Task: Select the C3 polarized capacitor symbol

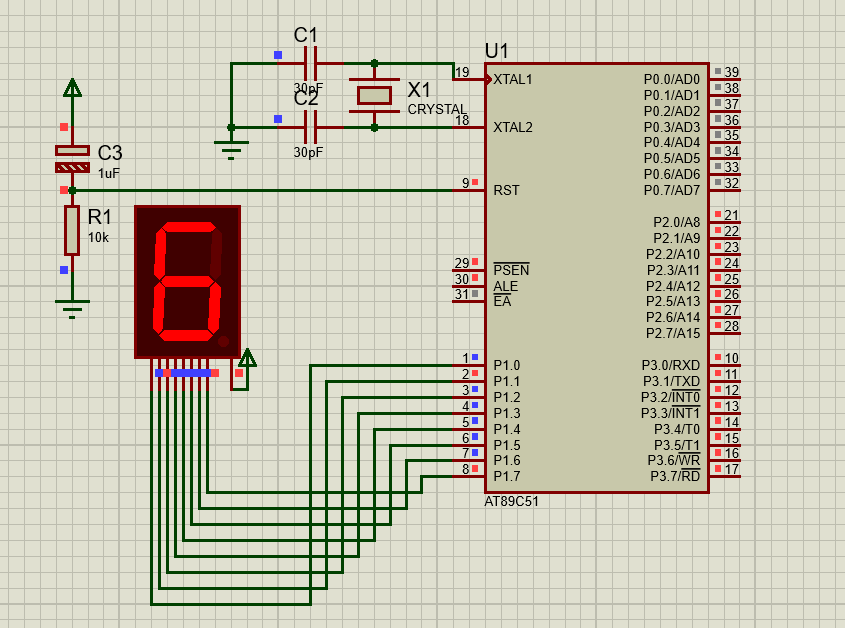Action: coord(72,159)
